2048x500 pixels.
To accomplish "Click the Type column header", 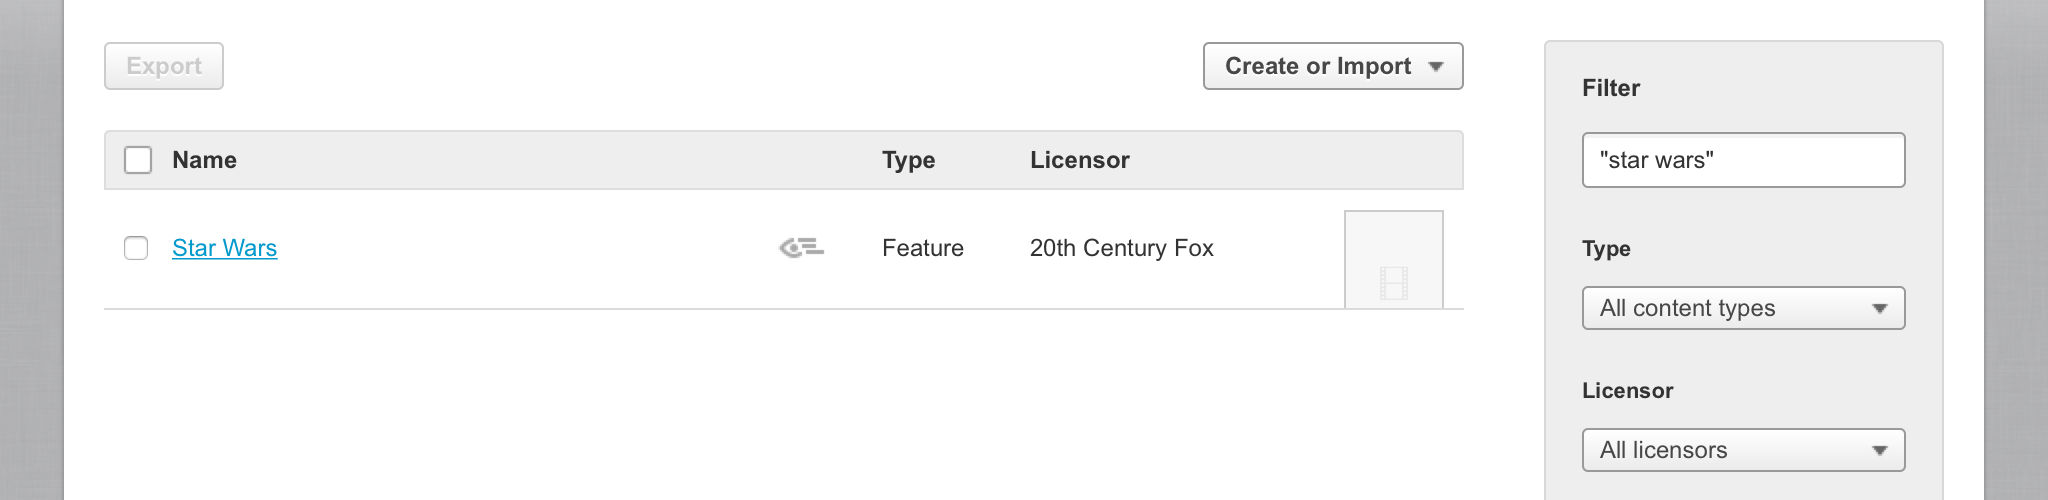I will click(908, 160).
